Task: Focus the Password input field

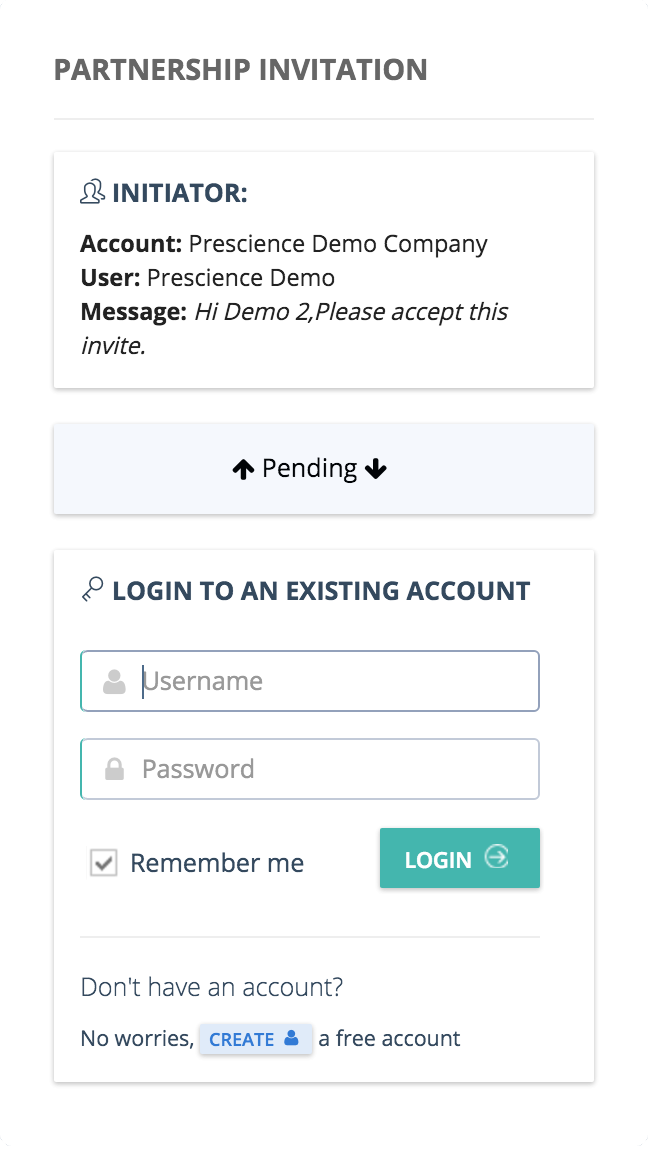Action: tap(310, 769)
